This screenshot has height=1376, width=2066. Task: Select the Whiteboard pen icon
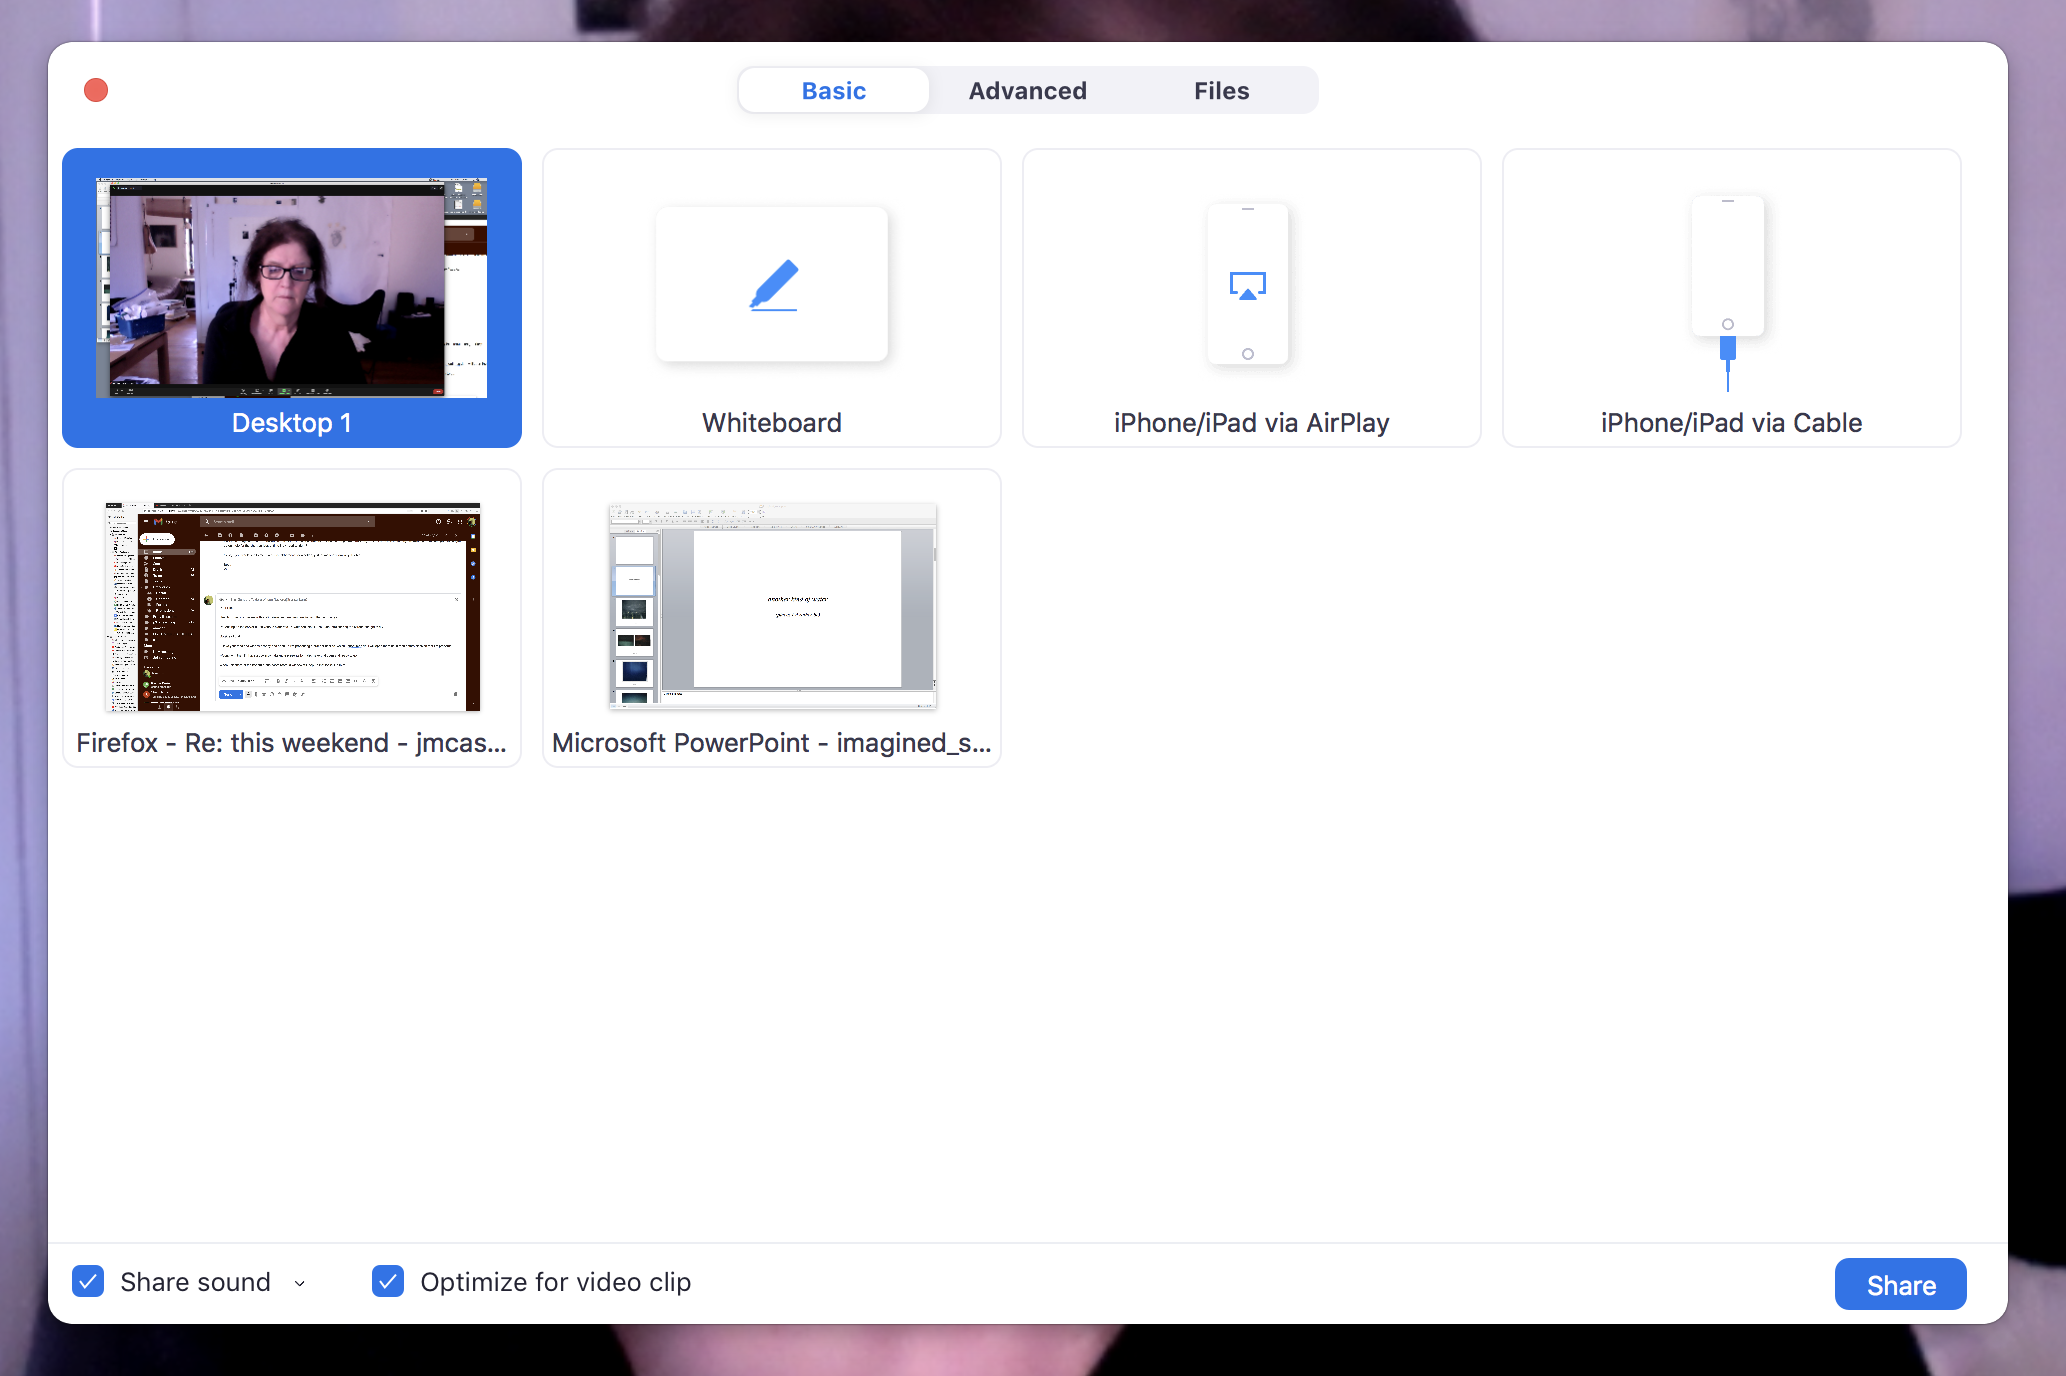coord(773,286)
